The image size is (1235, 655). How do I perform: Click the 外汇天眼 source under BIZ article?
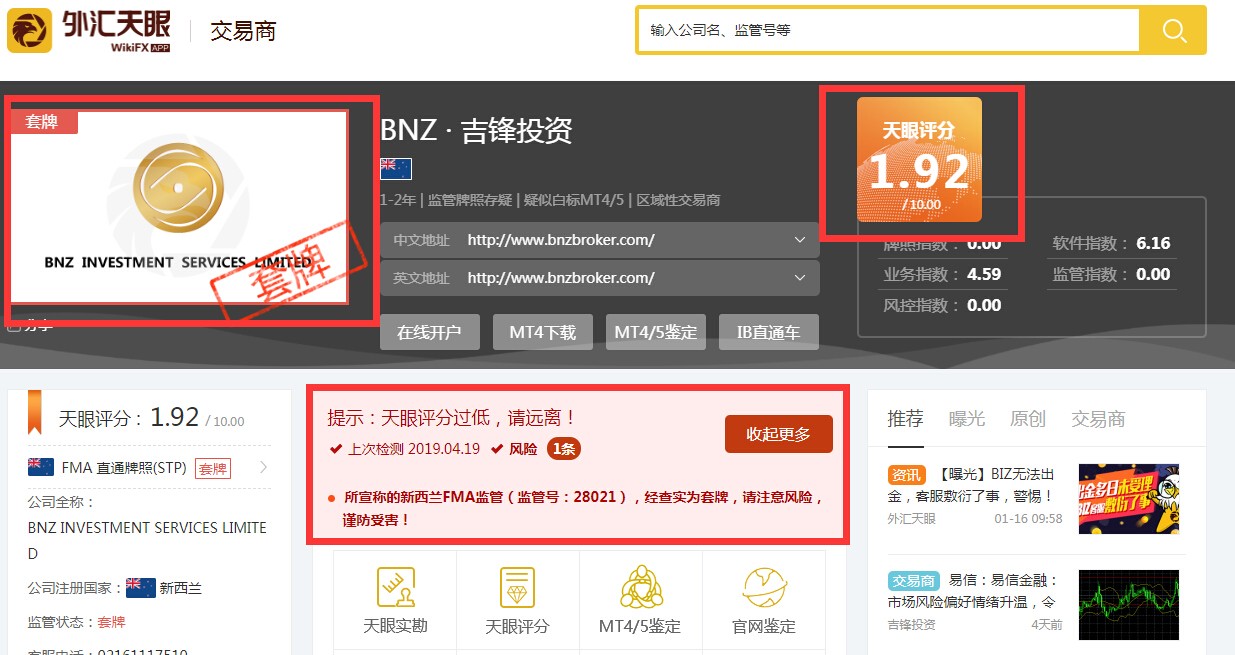[912, 518]
